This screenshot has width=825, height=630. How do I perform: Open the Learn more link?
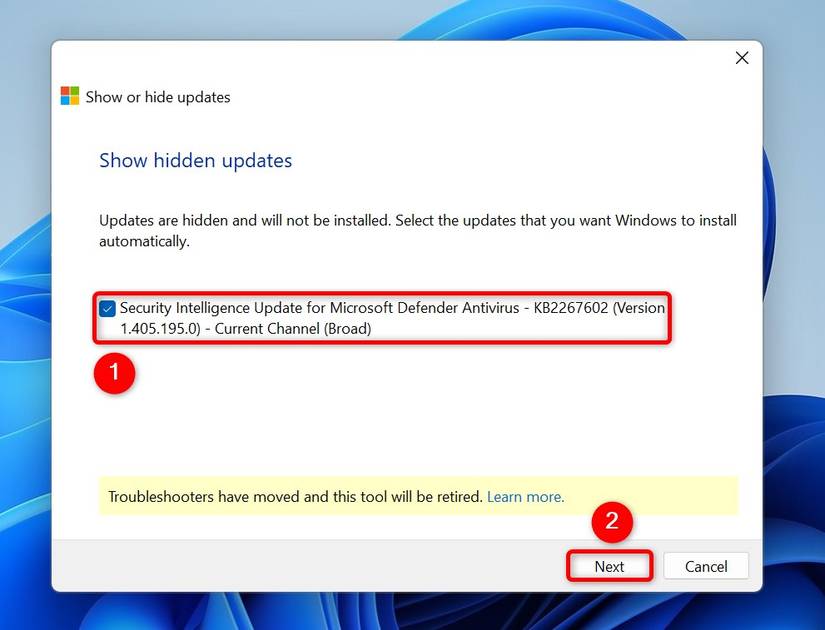525,496
